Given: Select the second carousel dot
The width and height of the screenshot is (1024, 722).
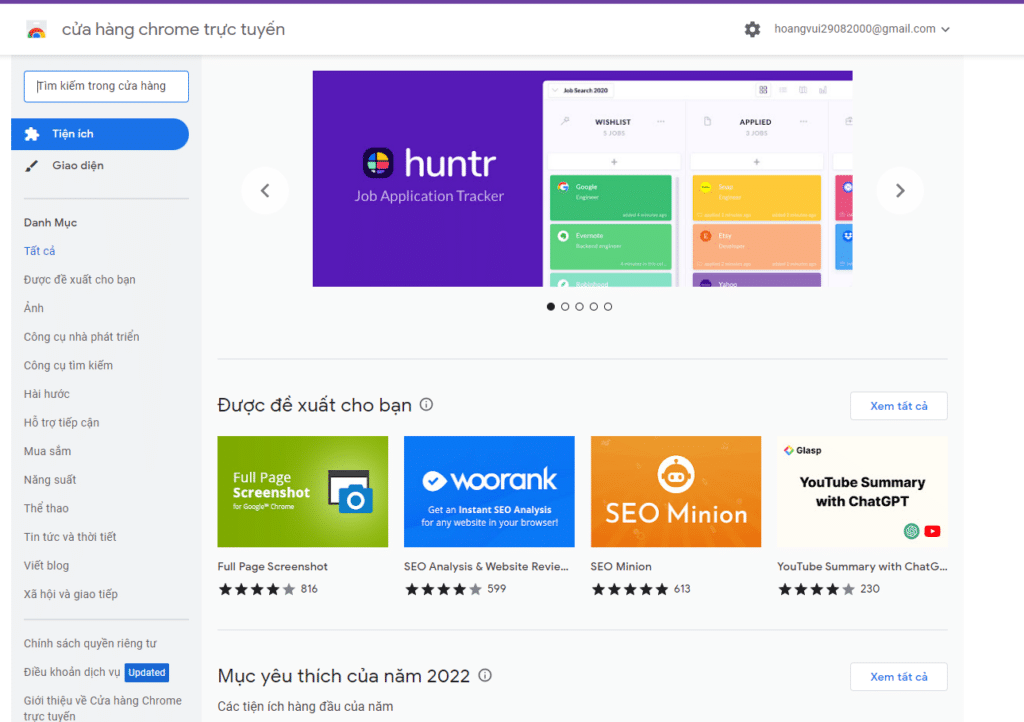Looking at the screenshot, I should [x=565, y=306].
